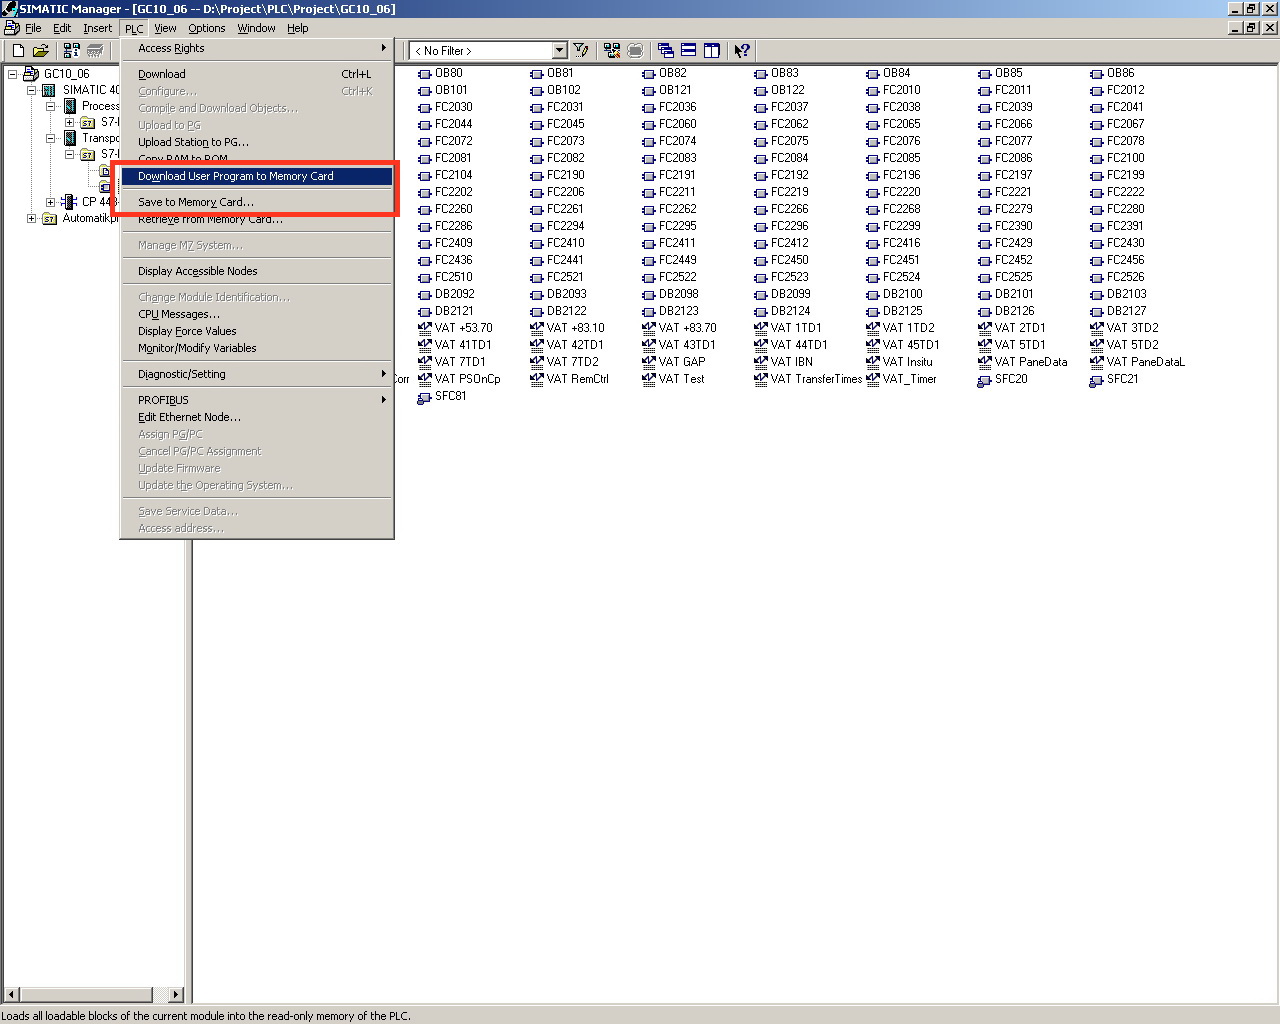
Task: Click the SIMATIC Manager icon left of File
Action: point(11,28)
